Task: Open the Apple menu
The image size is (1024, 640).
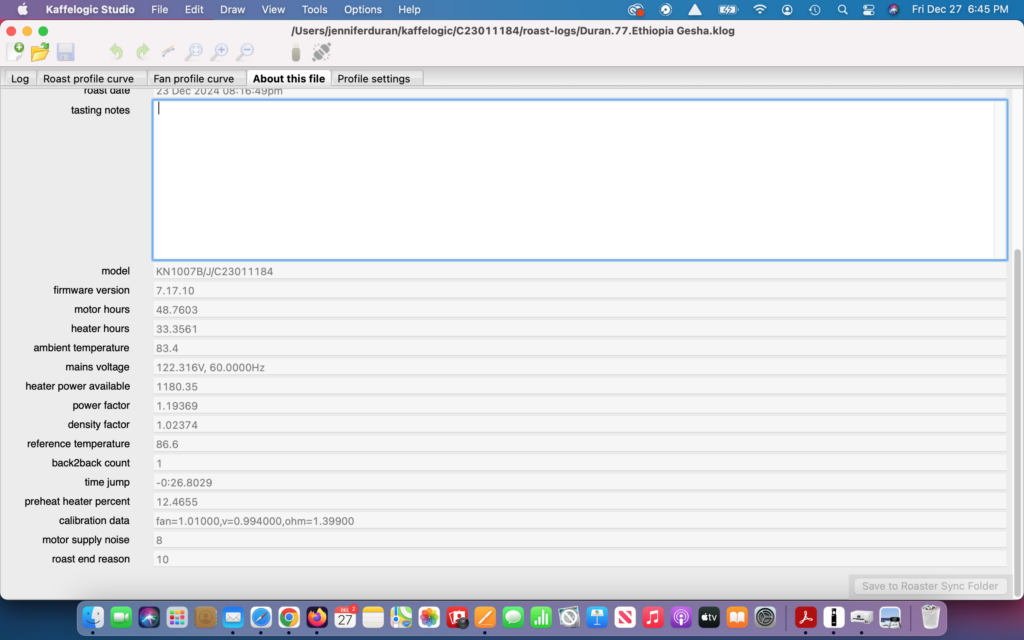Action: click(22, 10)
